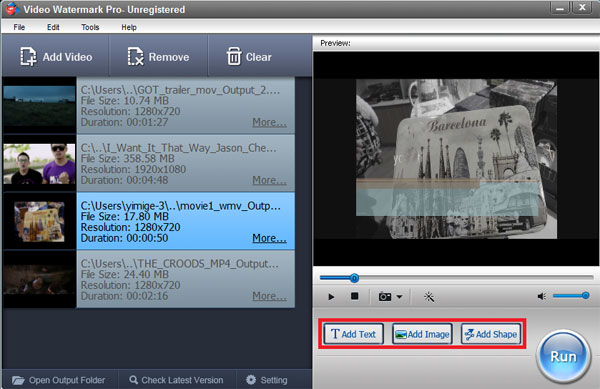The image size is (600, 389).
Task: Click More link for movie1_wmv video
Action: tap(269, 238)
